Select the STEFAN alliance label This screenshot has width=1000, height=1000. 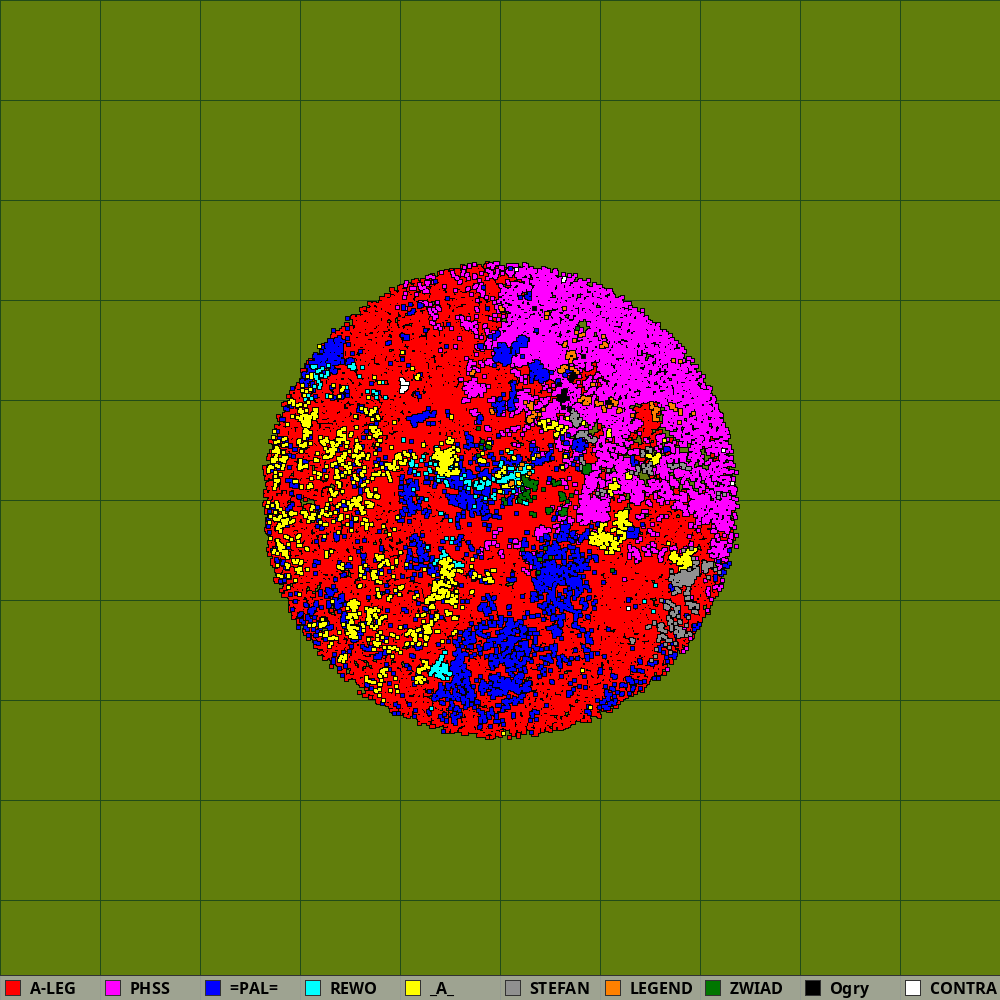click(x=559, y=988)
